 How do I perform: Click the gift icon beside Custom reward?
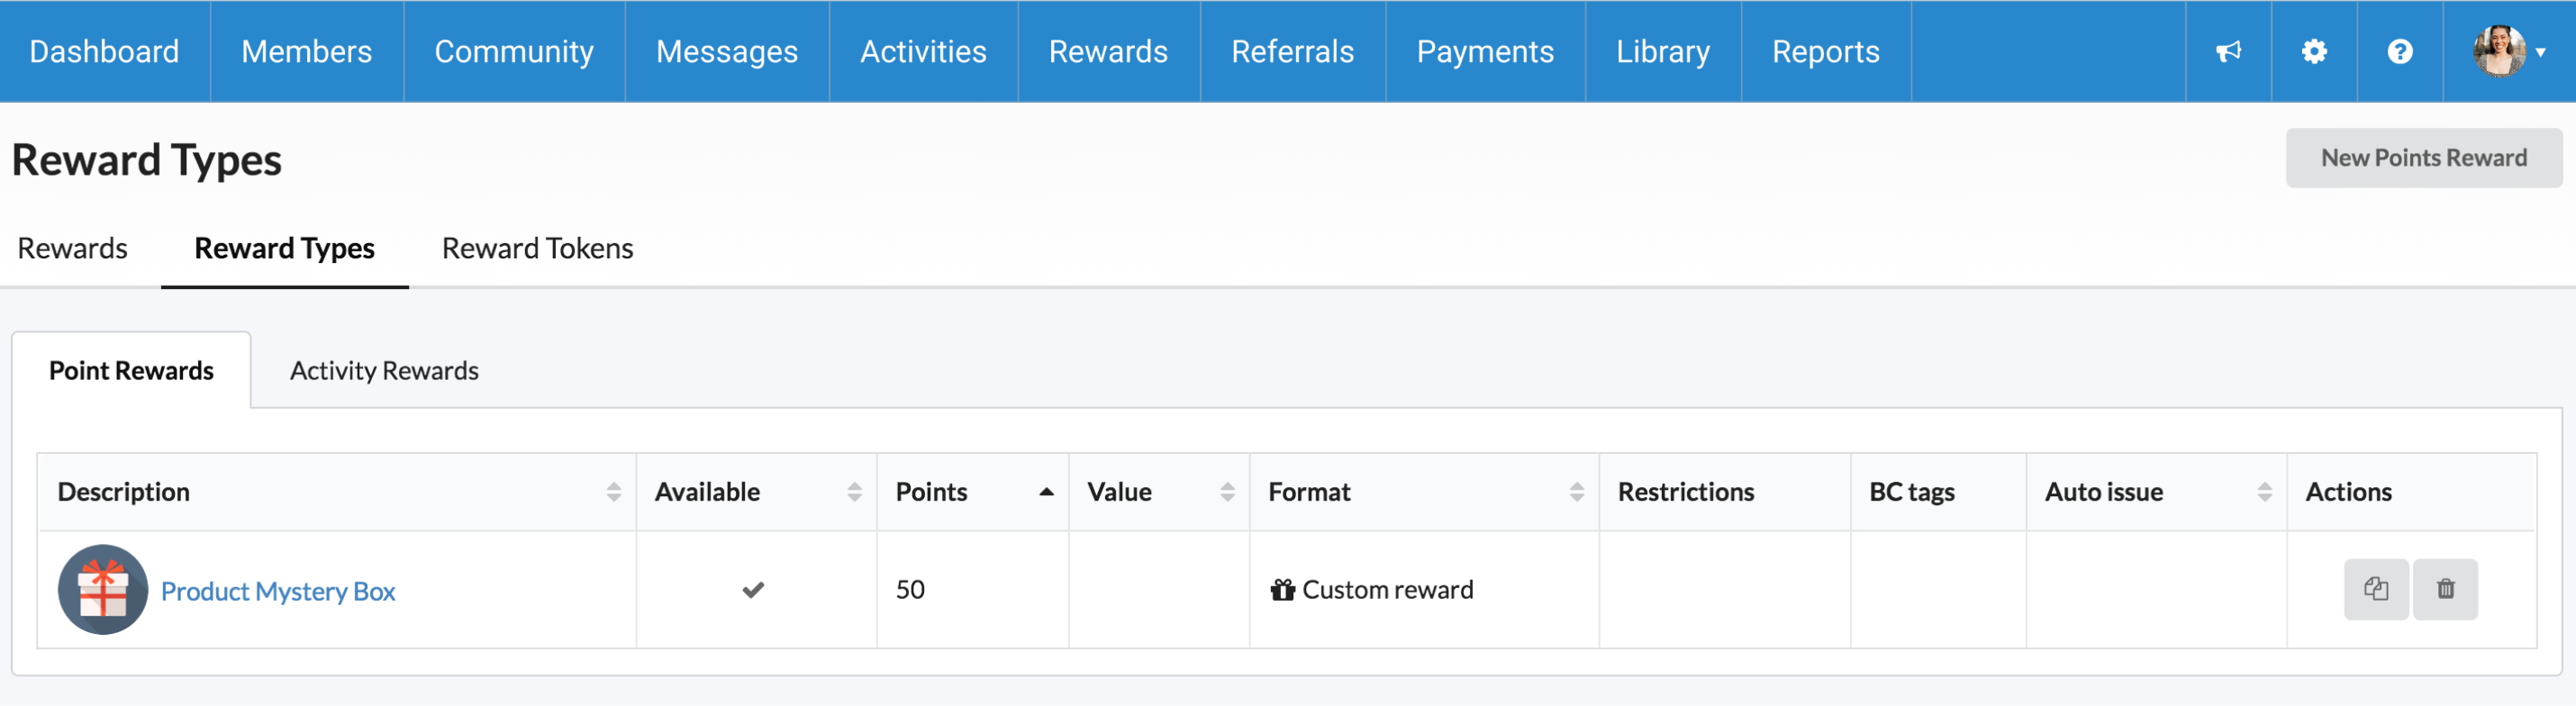(x=1282, y=590)
